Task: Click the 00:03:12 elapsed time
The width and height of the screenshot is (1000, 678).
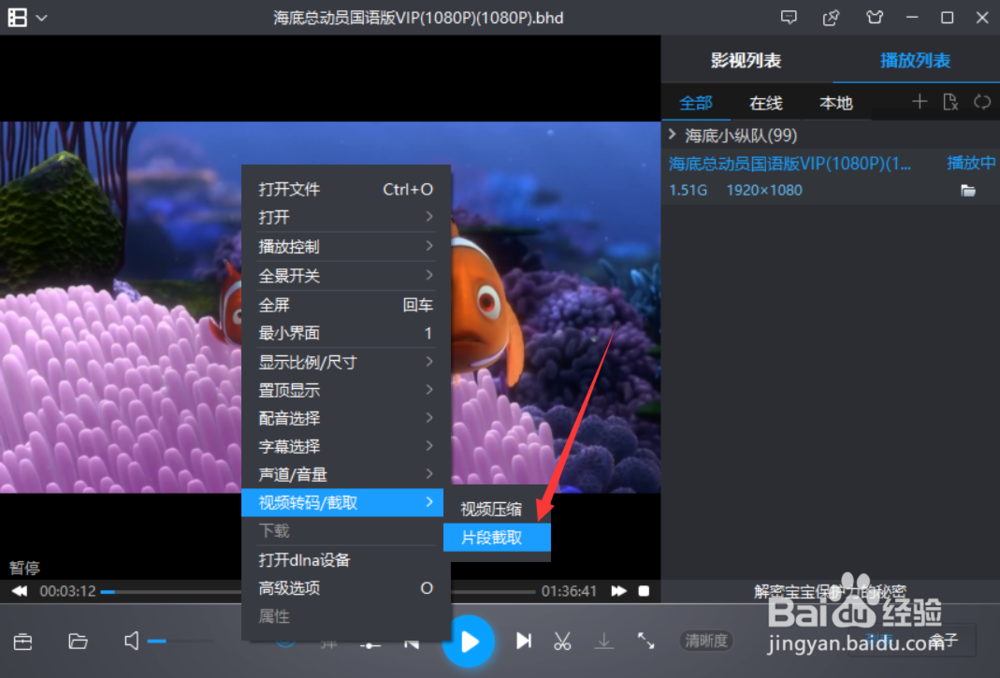Action: coord(68,591)
